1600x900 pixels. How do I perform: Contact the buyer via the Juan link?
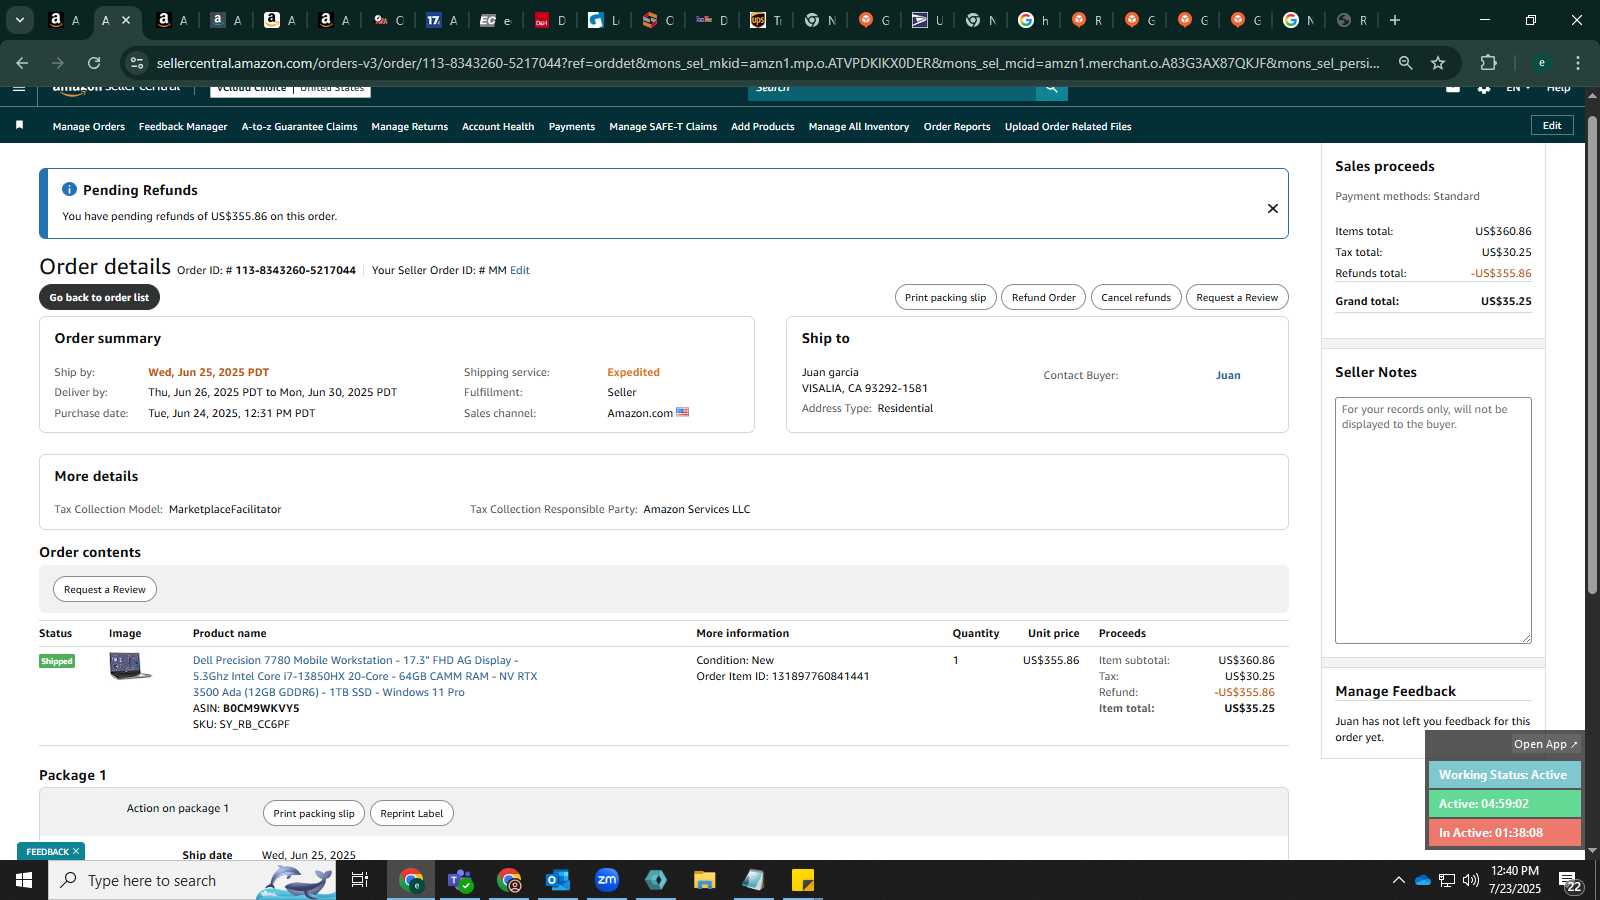pyautogui.click(x=1228, y=375)
